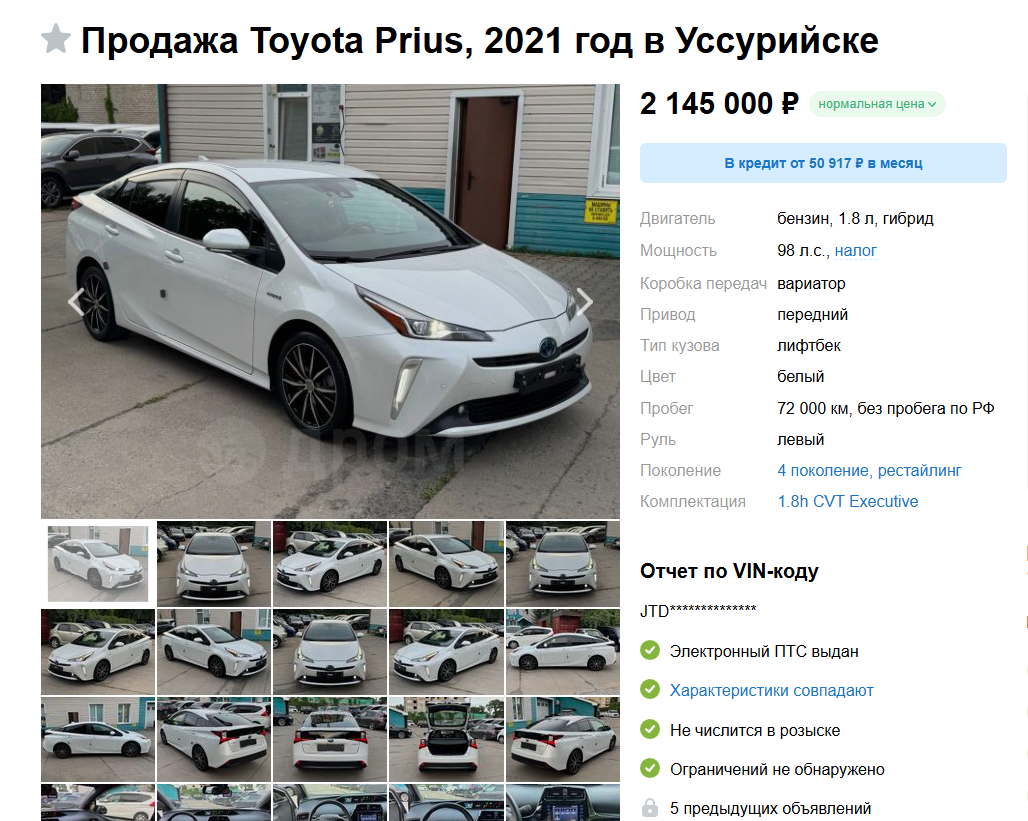The image size is (1028, 821).
Task: Open the налог tax link
Action: tap(856, 250)
